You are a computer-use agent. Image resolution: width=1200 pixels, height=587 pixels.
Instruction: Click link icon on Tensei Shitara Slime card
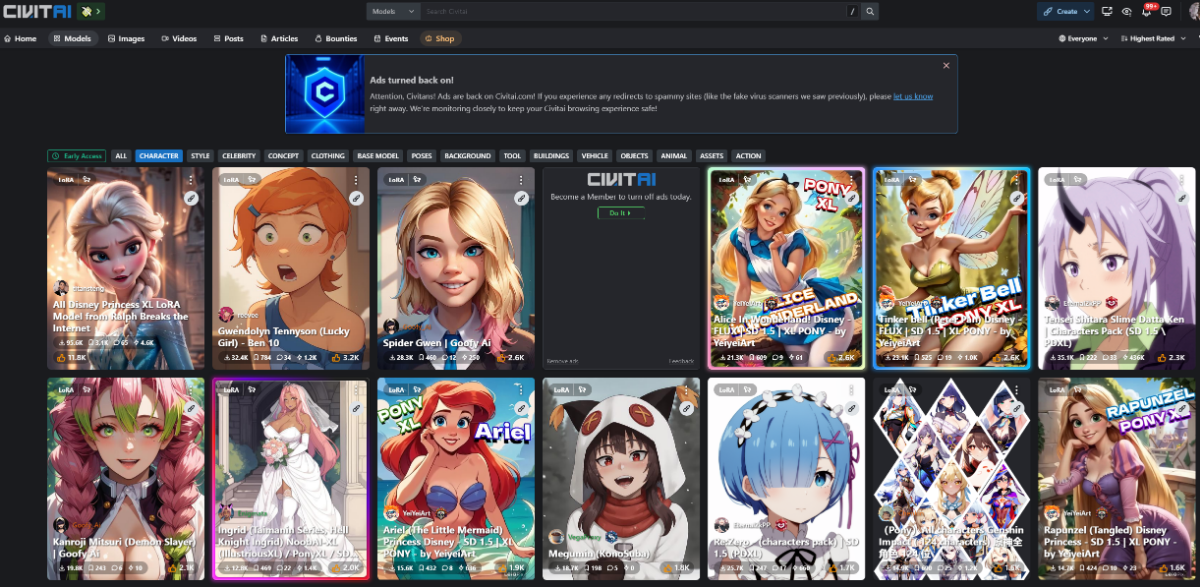pyautogui.click(x=1181, y=198)
